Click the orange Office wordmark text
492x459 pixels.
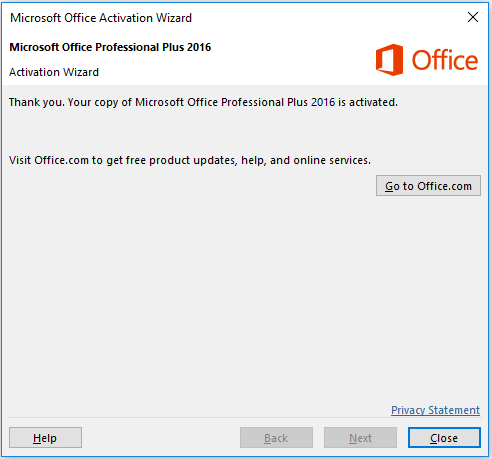[x=445, y=60]
